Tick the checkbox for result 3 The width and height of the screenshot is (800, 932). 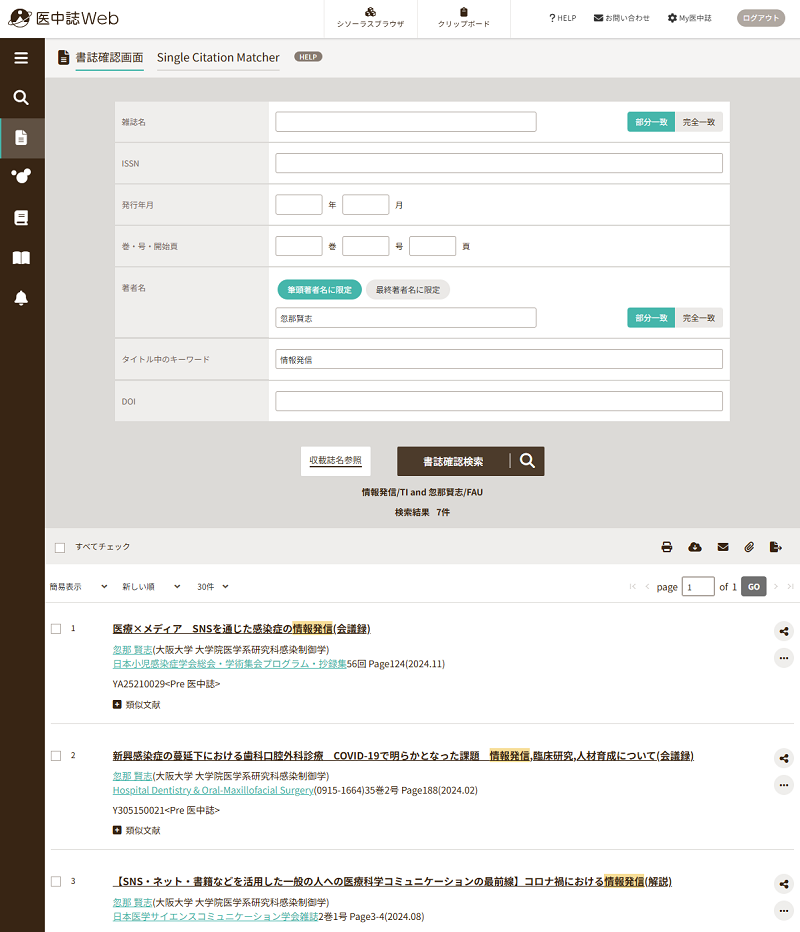click(x=56, y=881)
